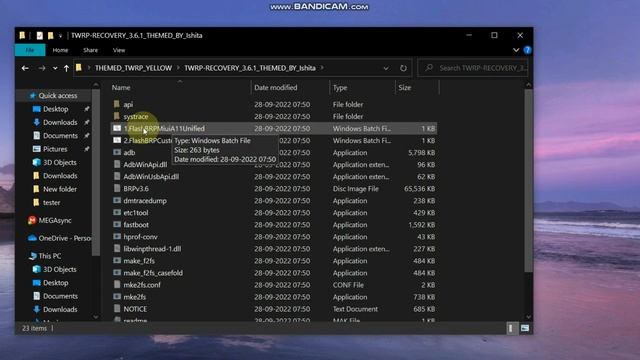Open the View ribbon tab
Screen dimensions: 640x360
119,50
